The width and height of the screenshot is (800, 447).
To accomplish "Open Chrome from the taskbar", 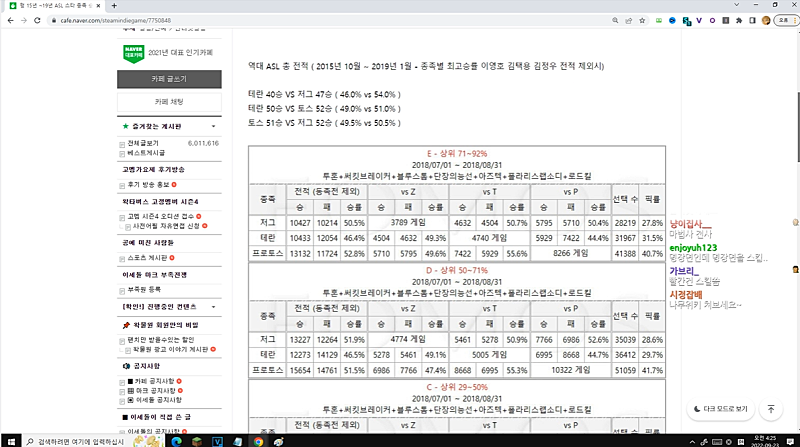I will coord(258,441).
